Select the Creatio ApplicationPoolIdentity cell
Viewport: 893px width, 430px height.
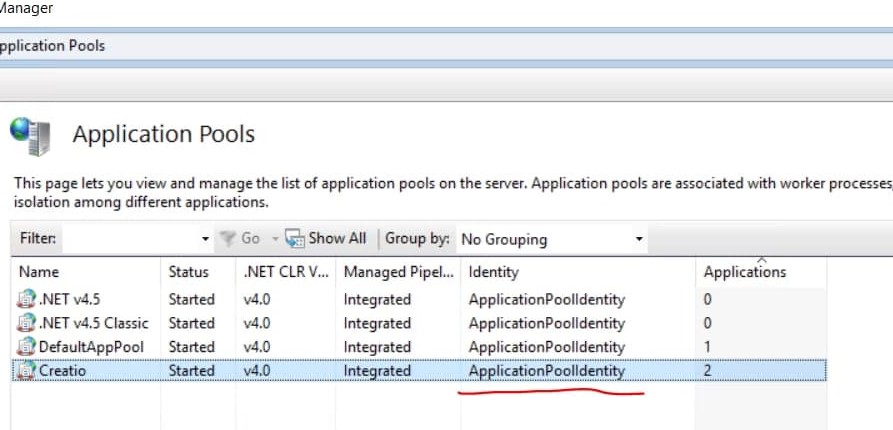(547, 371)
